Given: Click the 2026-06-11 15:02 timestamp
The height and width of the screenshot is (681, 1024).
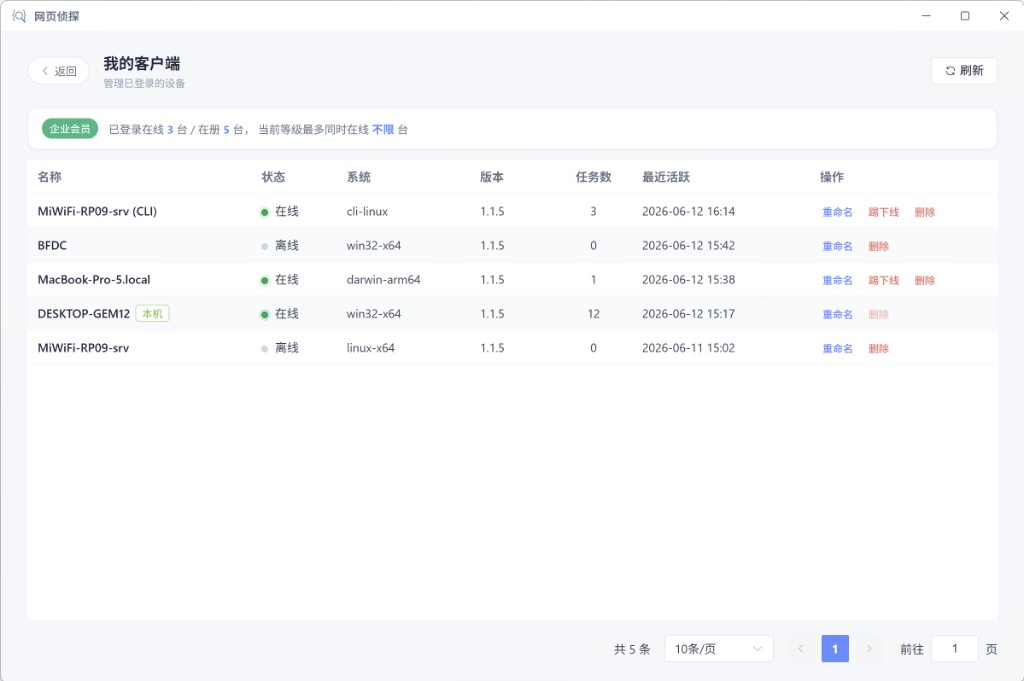Looking at the screenshot, I should tap(688, 348).
